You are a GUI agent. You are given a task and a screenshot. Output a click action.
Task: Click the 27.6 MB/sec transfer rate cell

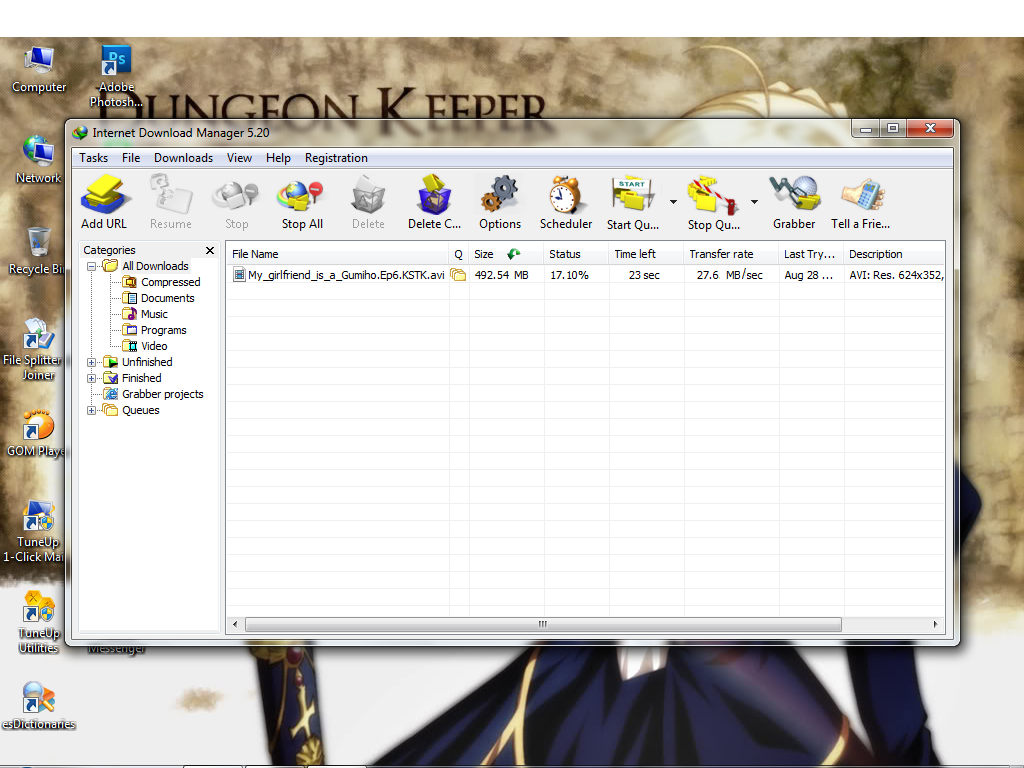point(729,275)
